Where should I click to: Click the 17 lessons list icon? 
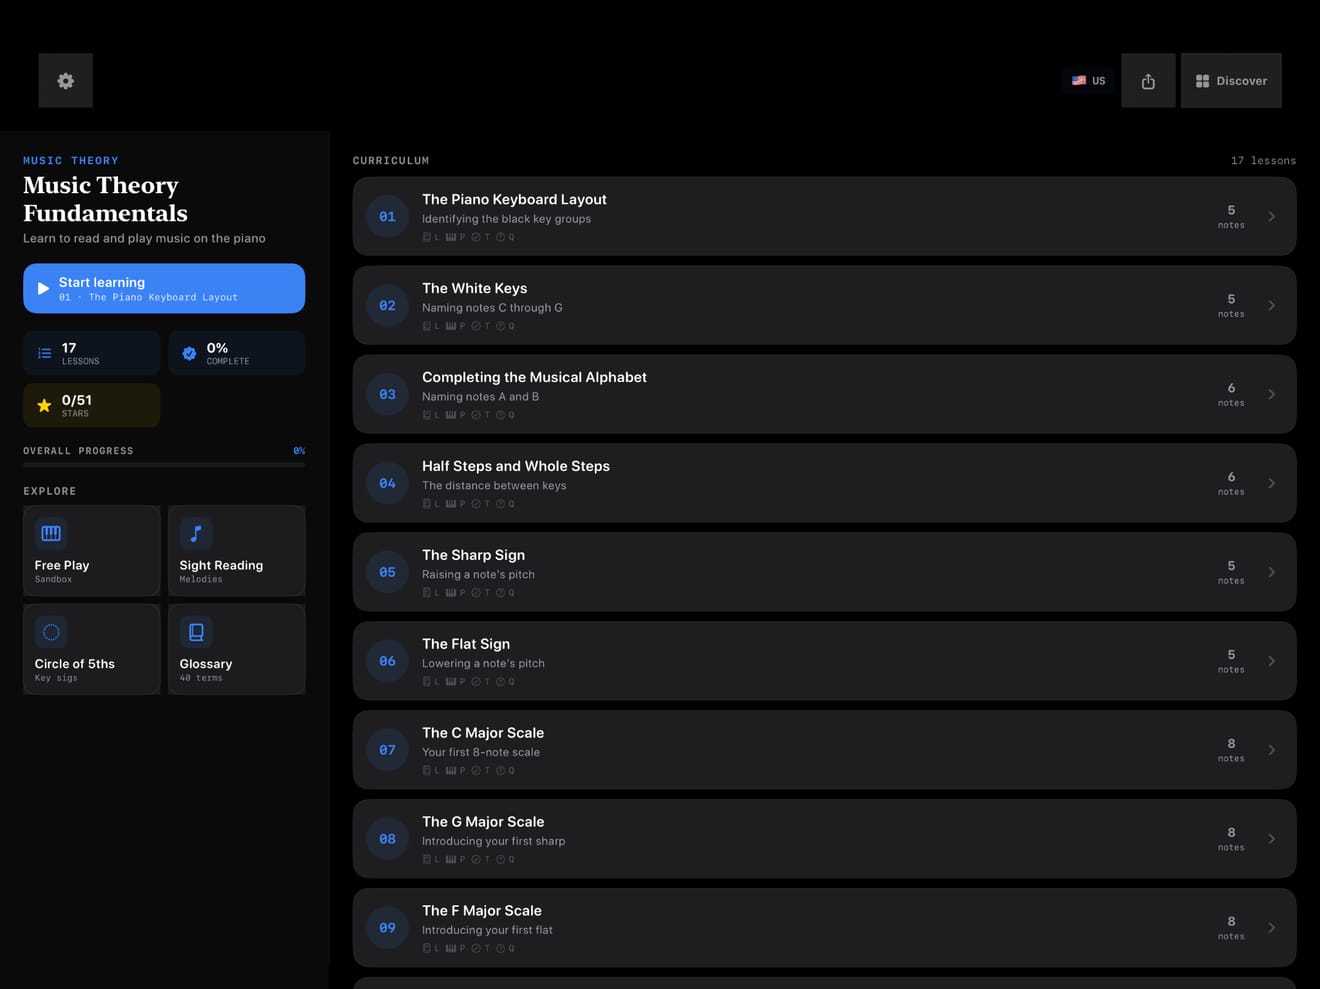point(44,353)
